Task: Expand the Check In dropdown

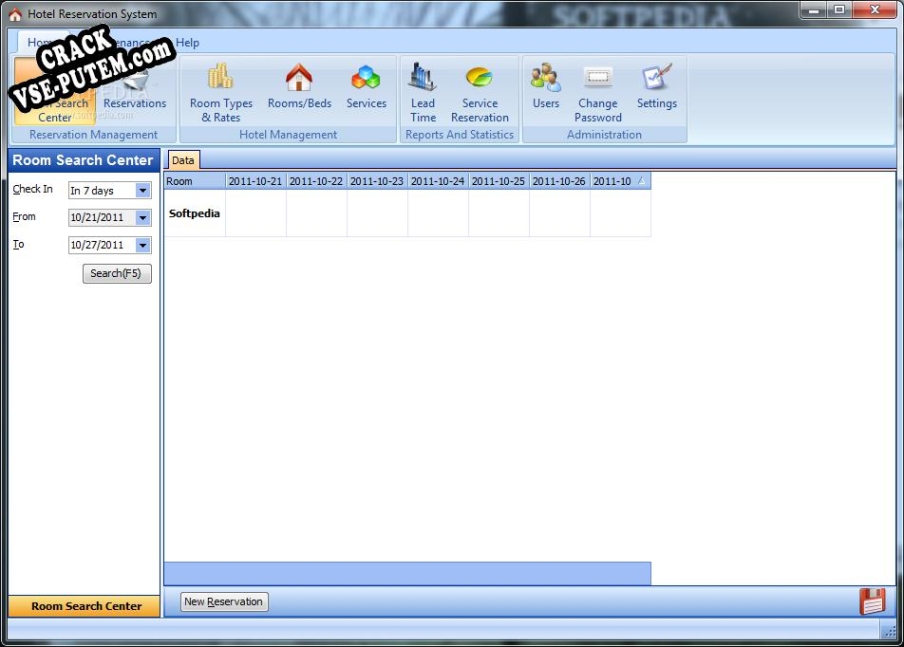Action: pos(142,190)
